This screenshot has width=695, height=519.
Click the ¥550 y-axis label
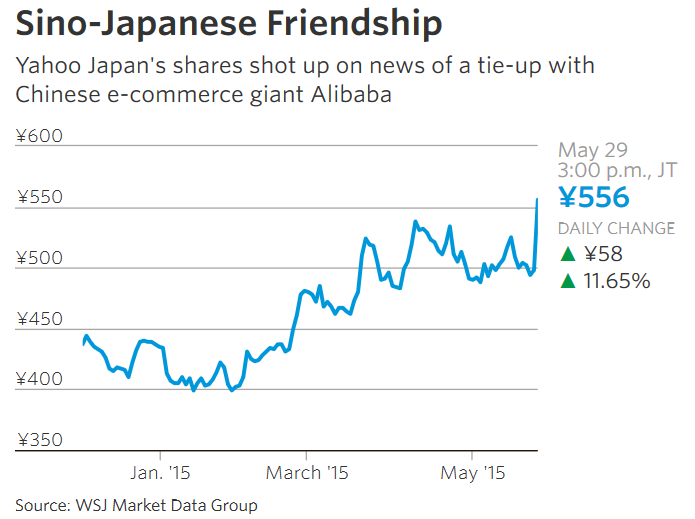click(x=39, y=197)
